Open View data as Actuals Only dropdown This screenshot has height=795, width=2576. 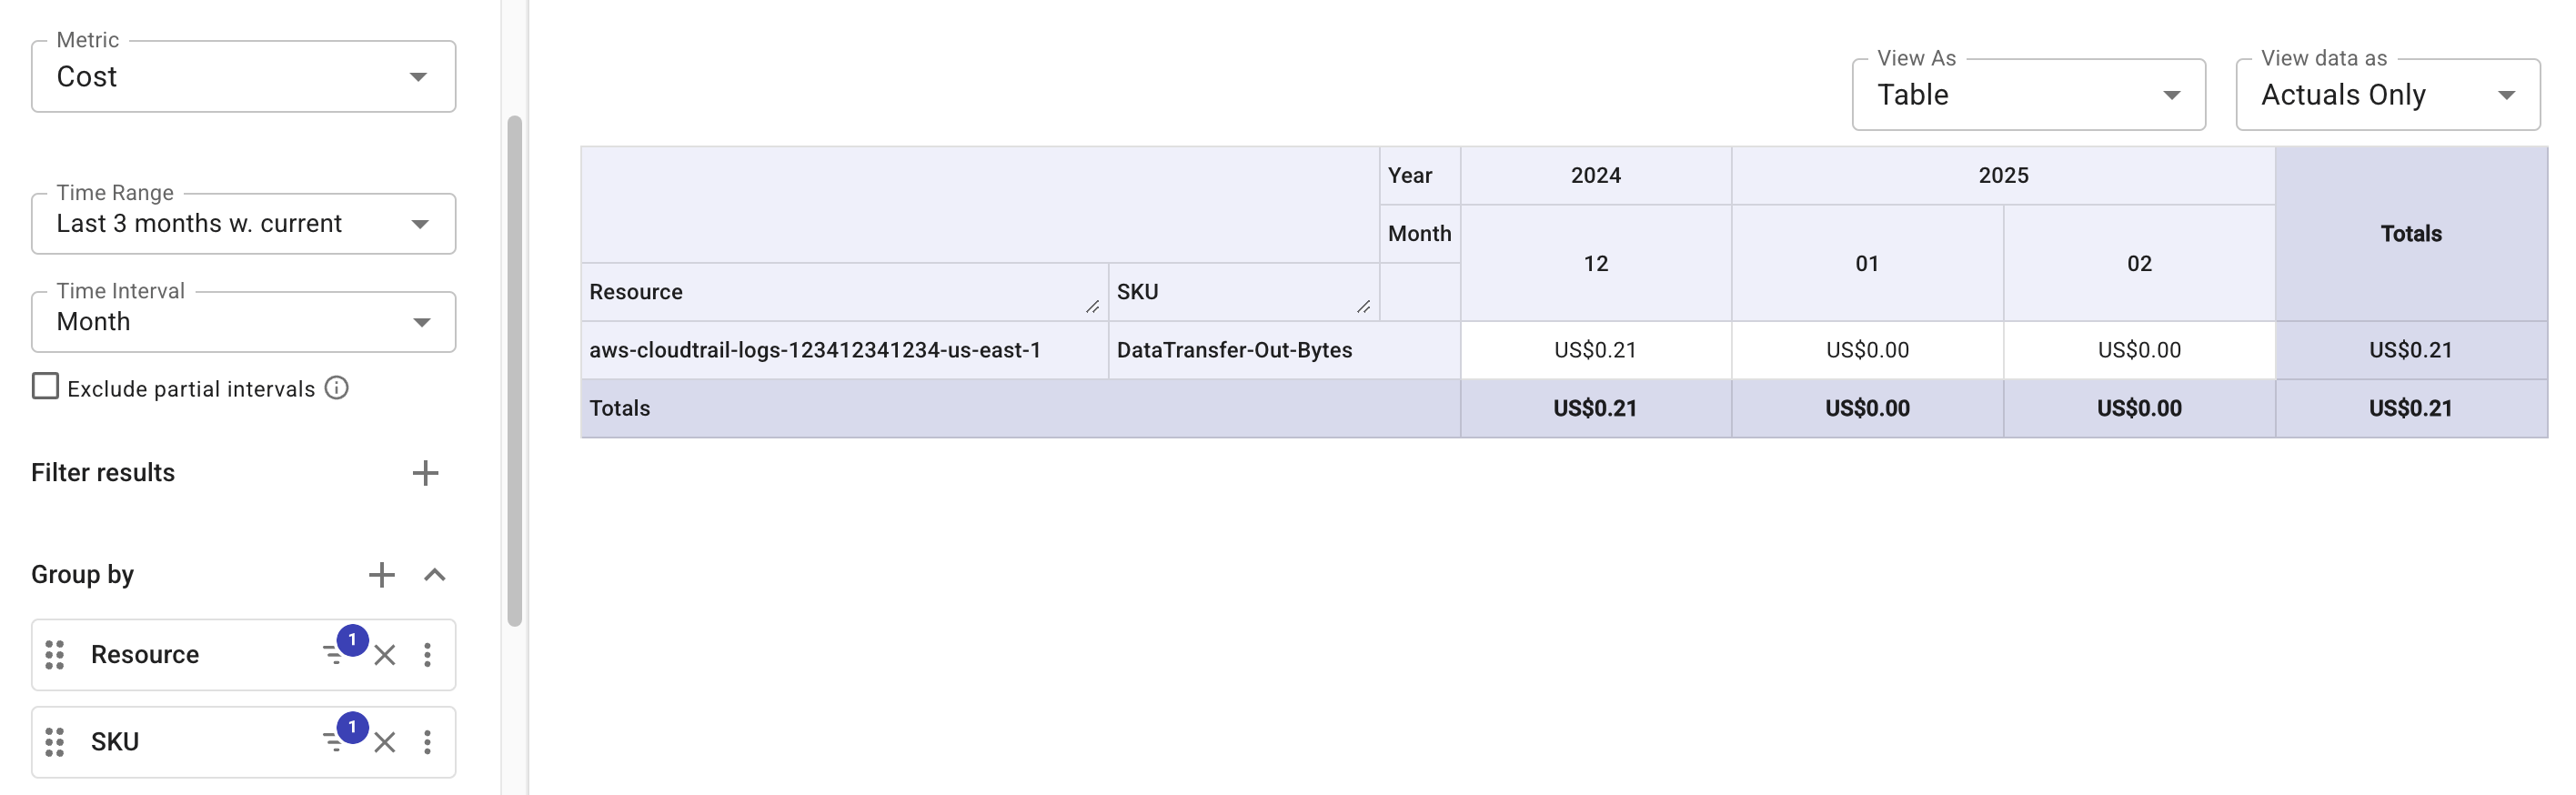[x=2386, y=95]
